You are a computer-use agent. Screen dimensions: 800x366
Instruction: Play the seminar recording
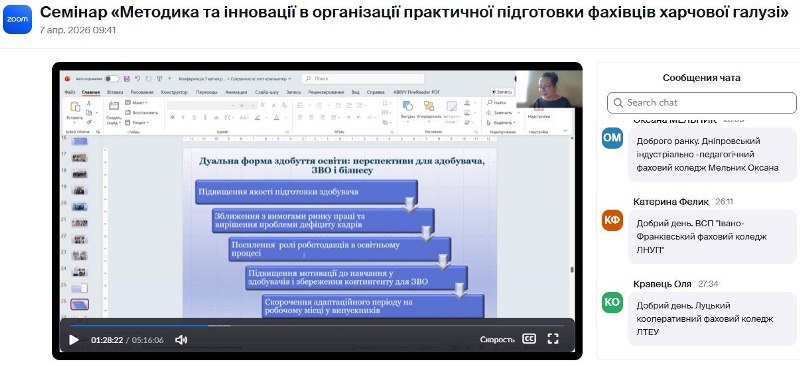[74, 340]
